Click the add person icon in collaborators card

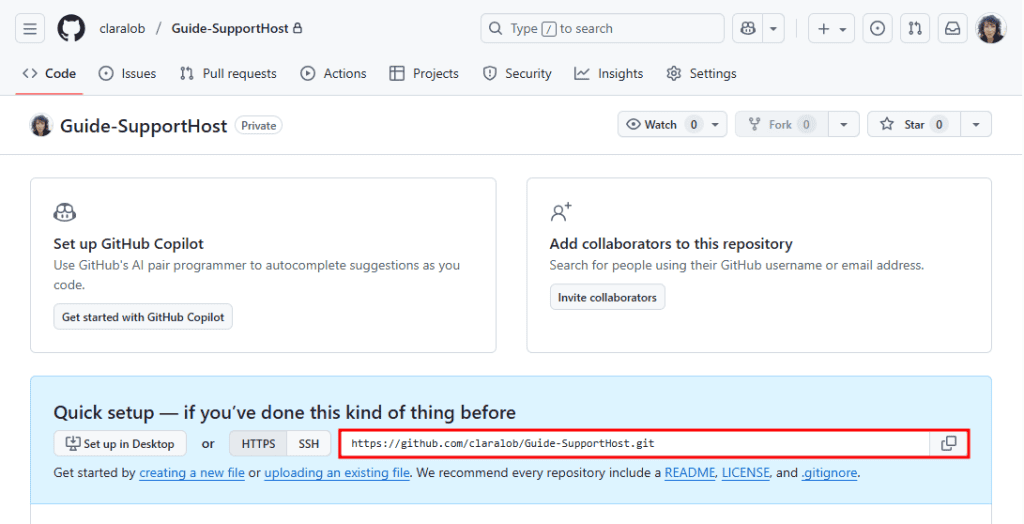pos(561,212)
